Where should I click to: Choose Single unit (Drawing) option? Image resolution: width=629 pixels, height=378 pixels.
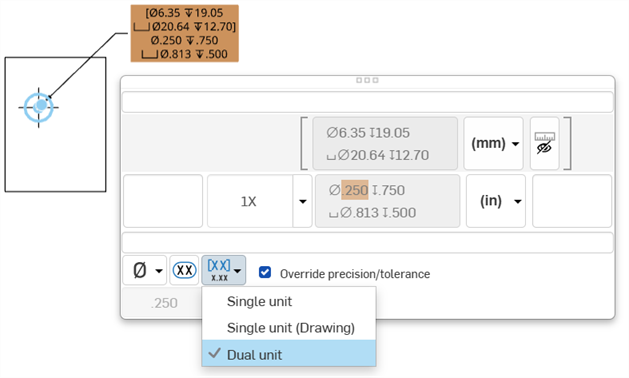pos(289,328)
